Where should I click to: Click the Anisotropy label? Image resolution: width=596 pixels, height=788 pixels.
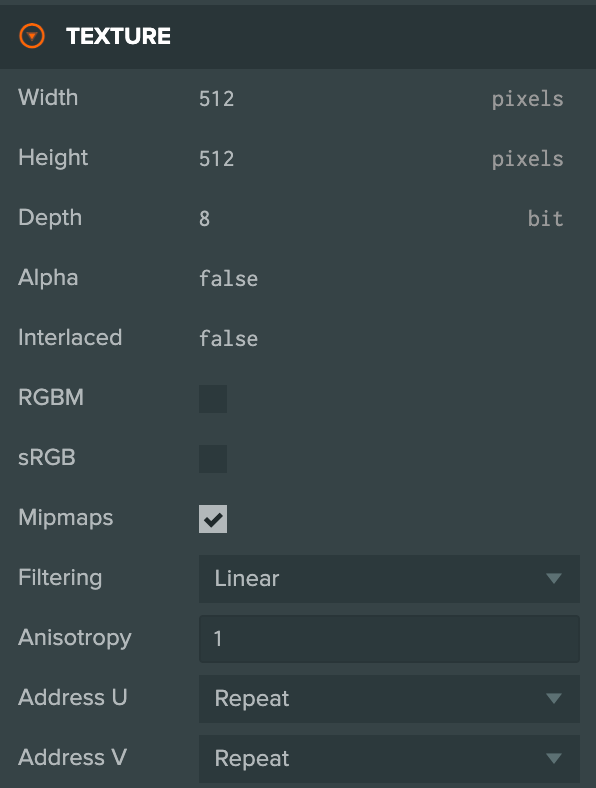75,638
